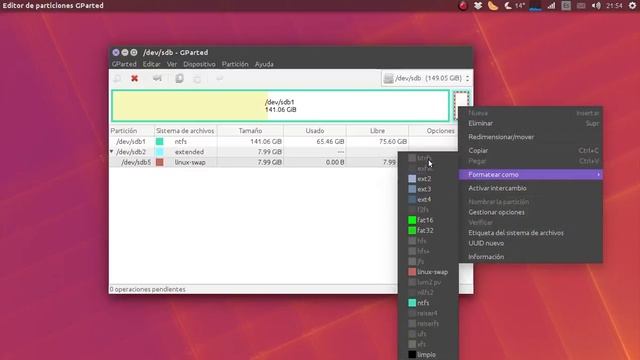Choose Activar intercambio in the context menu
Screen dimensions: 640x360
click(530, 188)
